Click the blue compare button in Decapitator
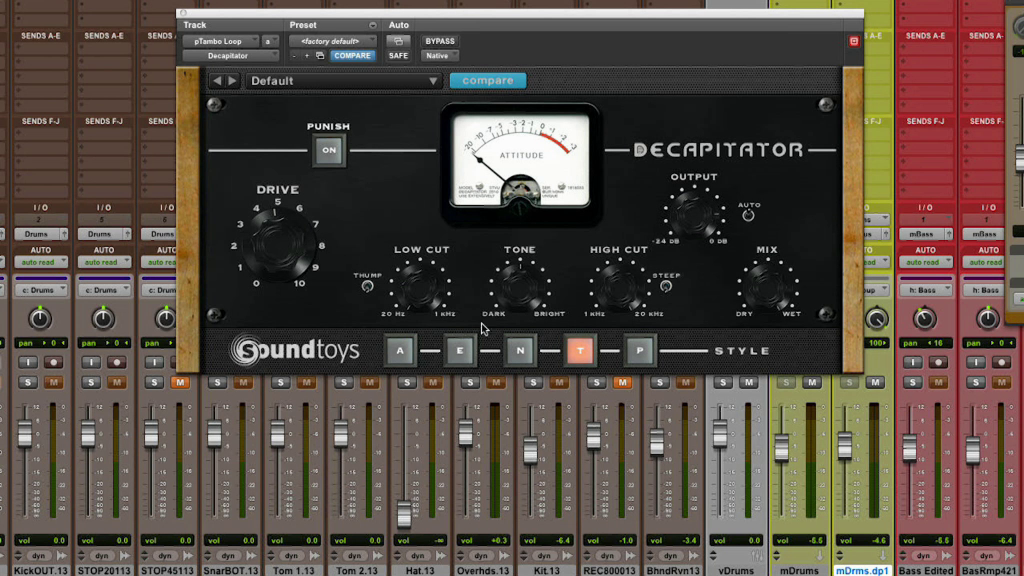This screenshot has width=1024, height=576. coord(488,81)
